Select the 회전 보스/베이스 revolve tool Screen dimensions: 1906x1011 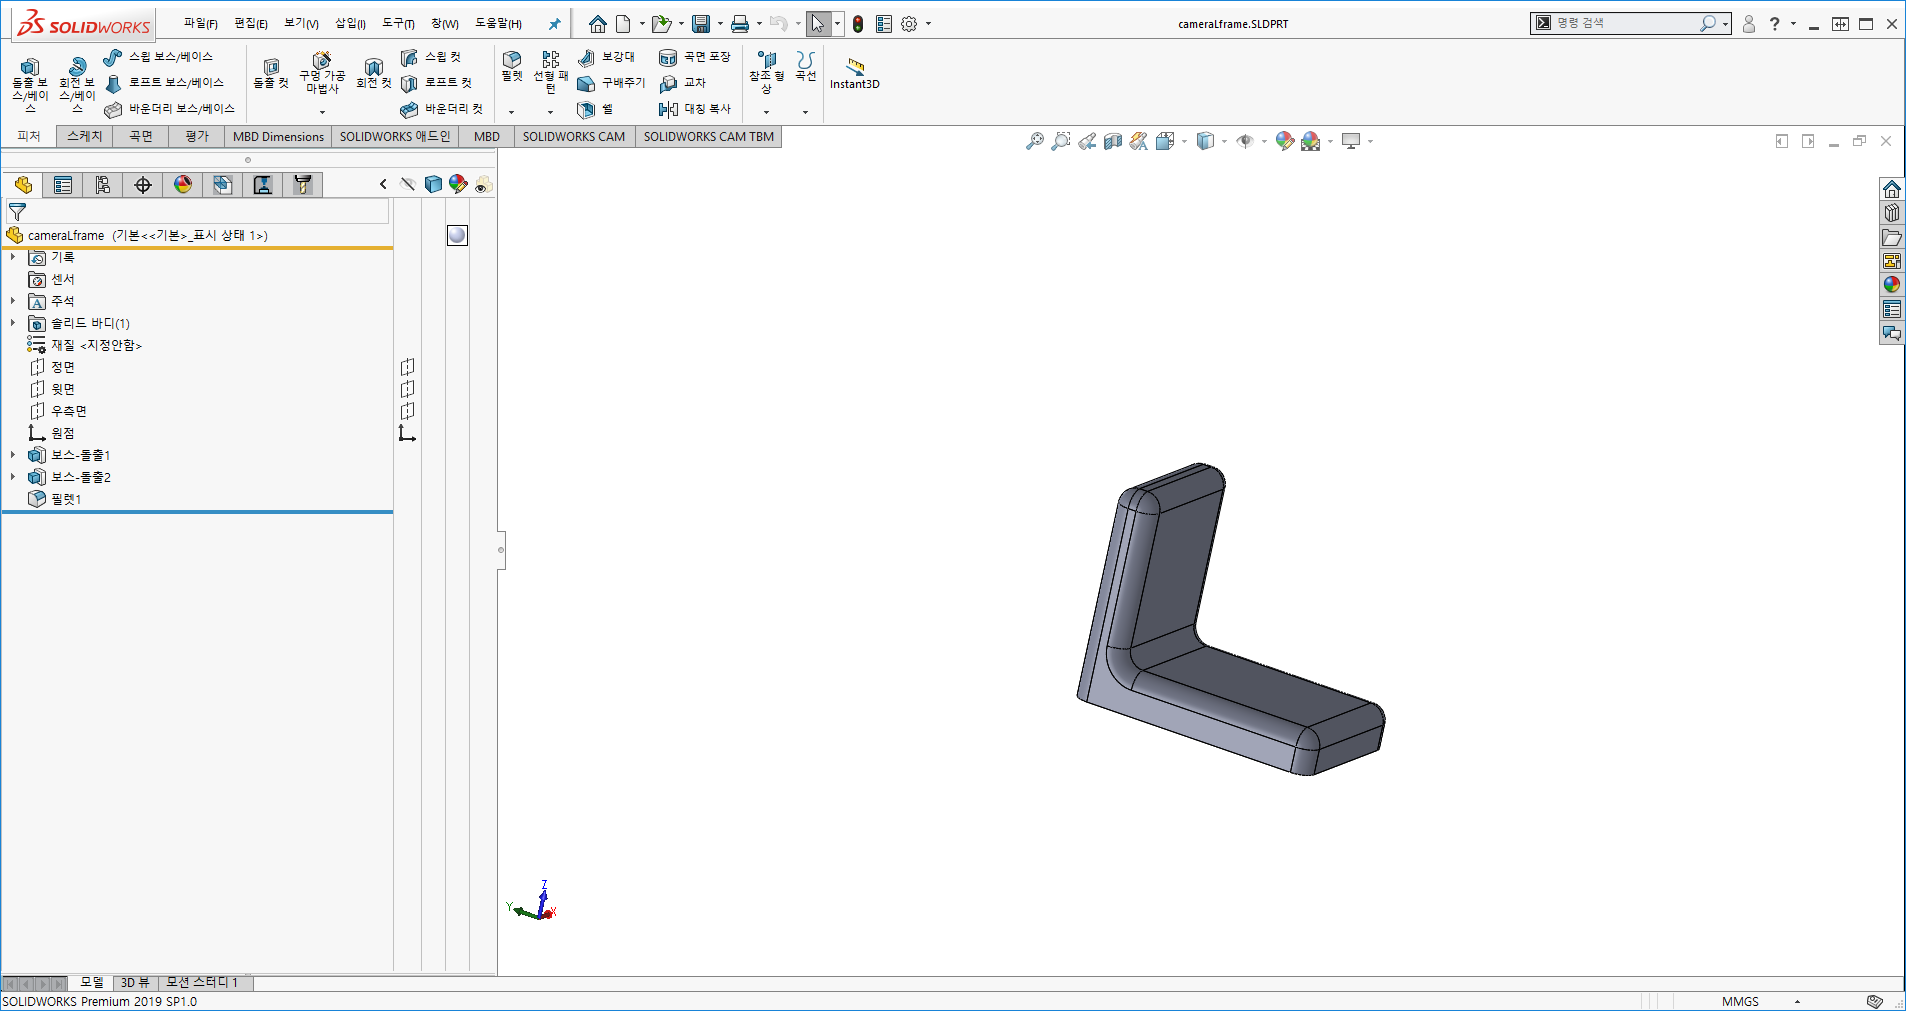tap(76, 83)
